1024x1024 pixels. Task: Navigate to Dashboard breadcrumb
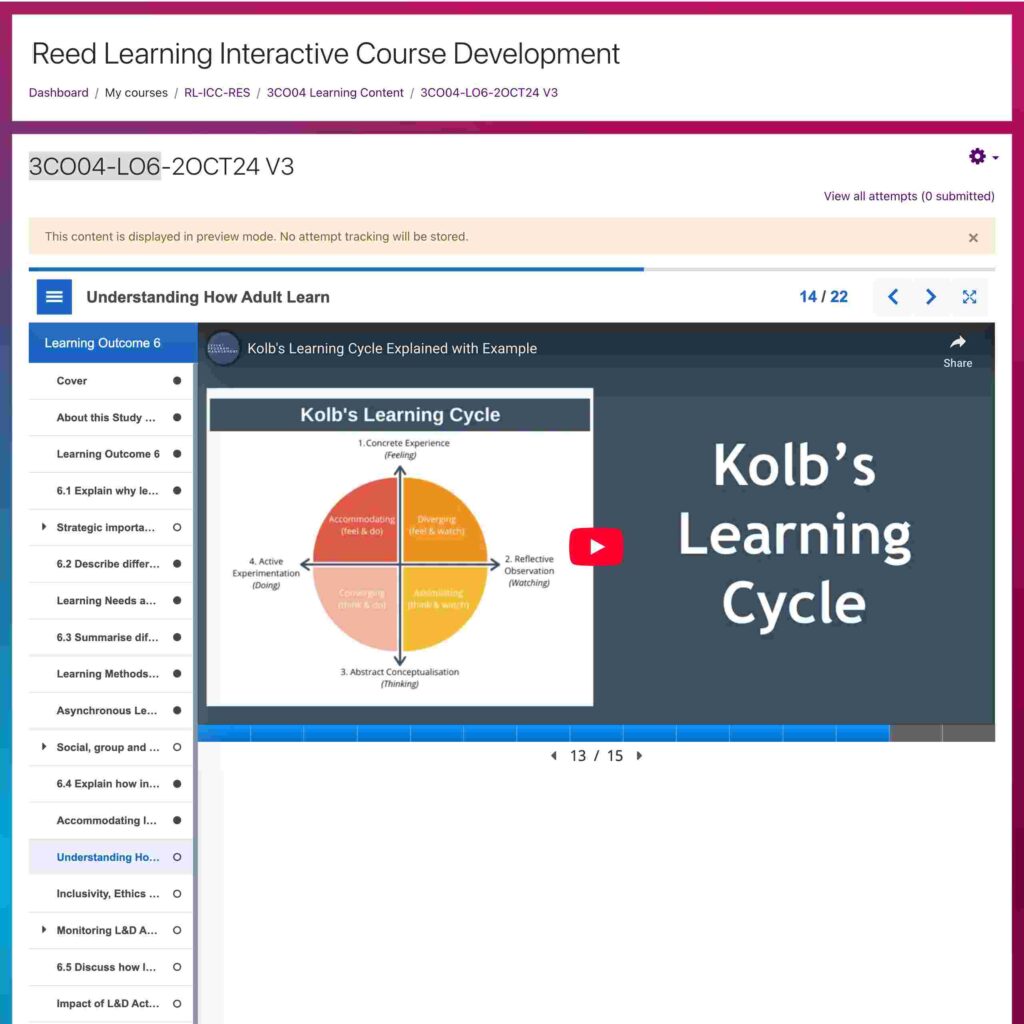[x=58, y=93]
